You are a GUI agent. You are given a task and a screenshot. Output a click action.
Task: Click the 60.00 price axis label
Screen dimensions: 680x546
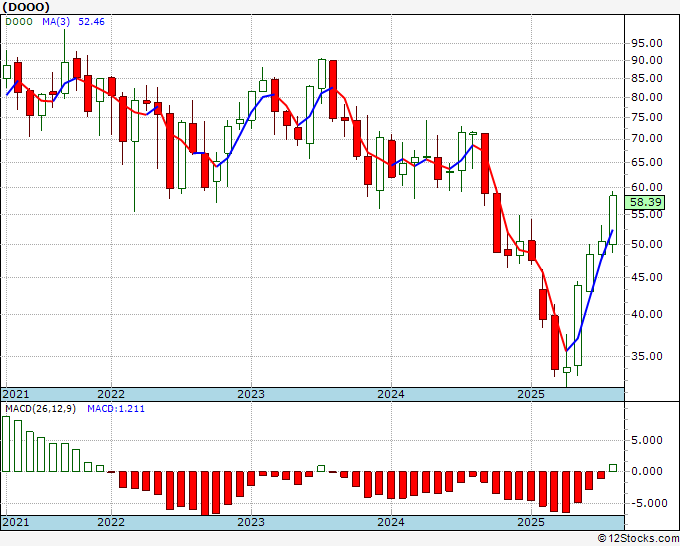click(647, 187)
